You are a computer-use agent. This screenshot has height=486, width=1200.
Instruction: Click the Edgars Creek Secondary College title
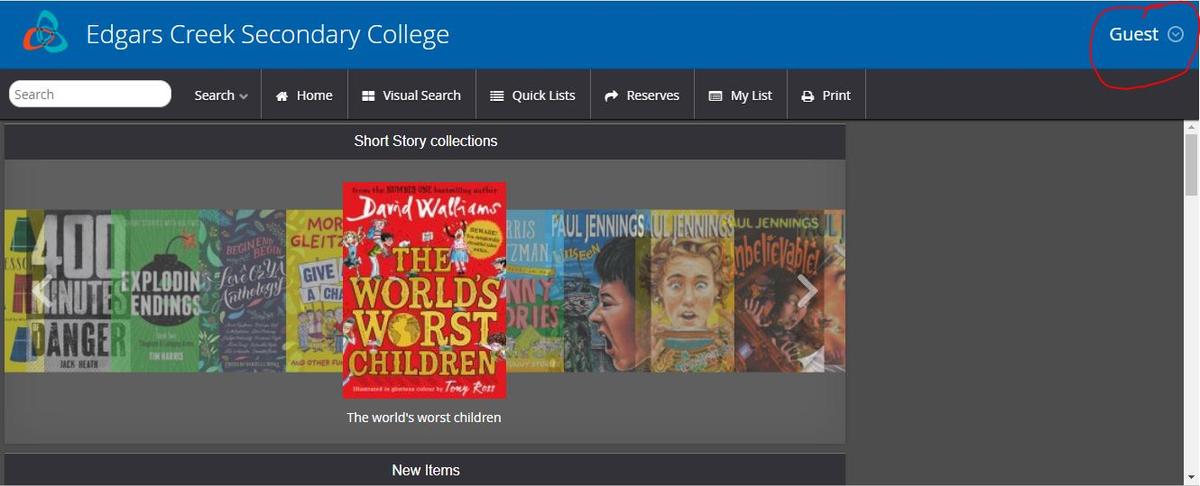tap(268, 35)
